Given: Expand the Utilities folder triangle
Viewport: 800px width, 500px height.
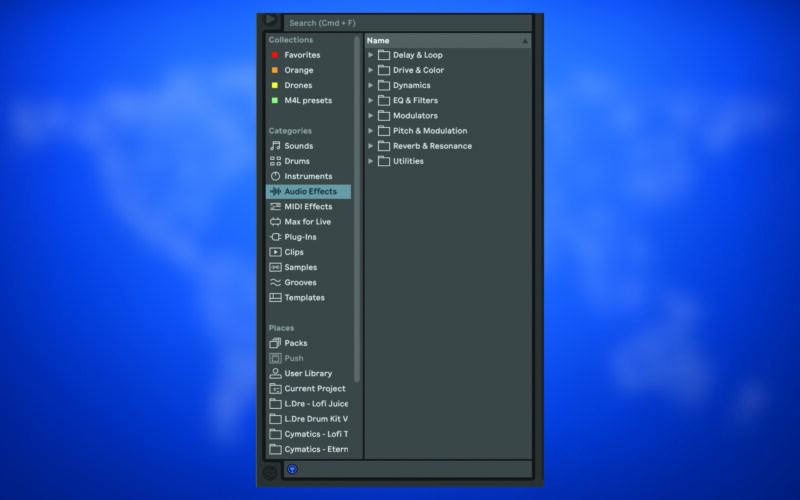Looking at the screenshot, I should point(371,161).
